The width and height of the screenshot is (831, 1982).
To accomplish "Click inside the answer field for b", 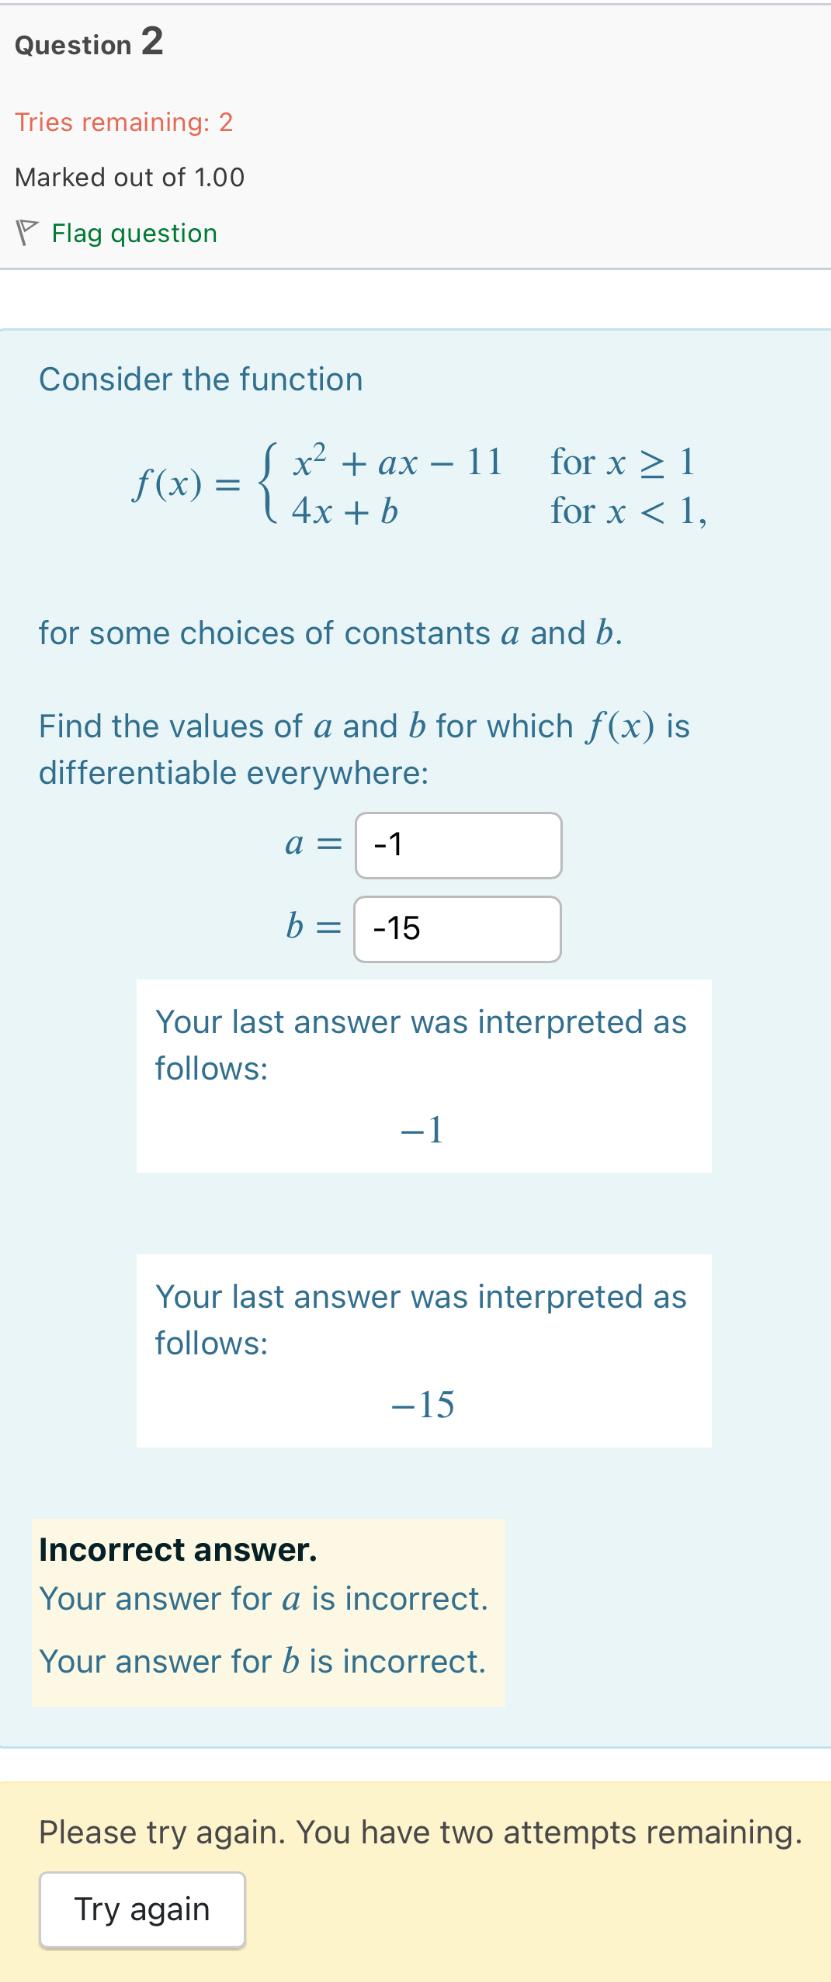I will (456, 929).
